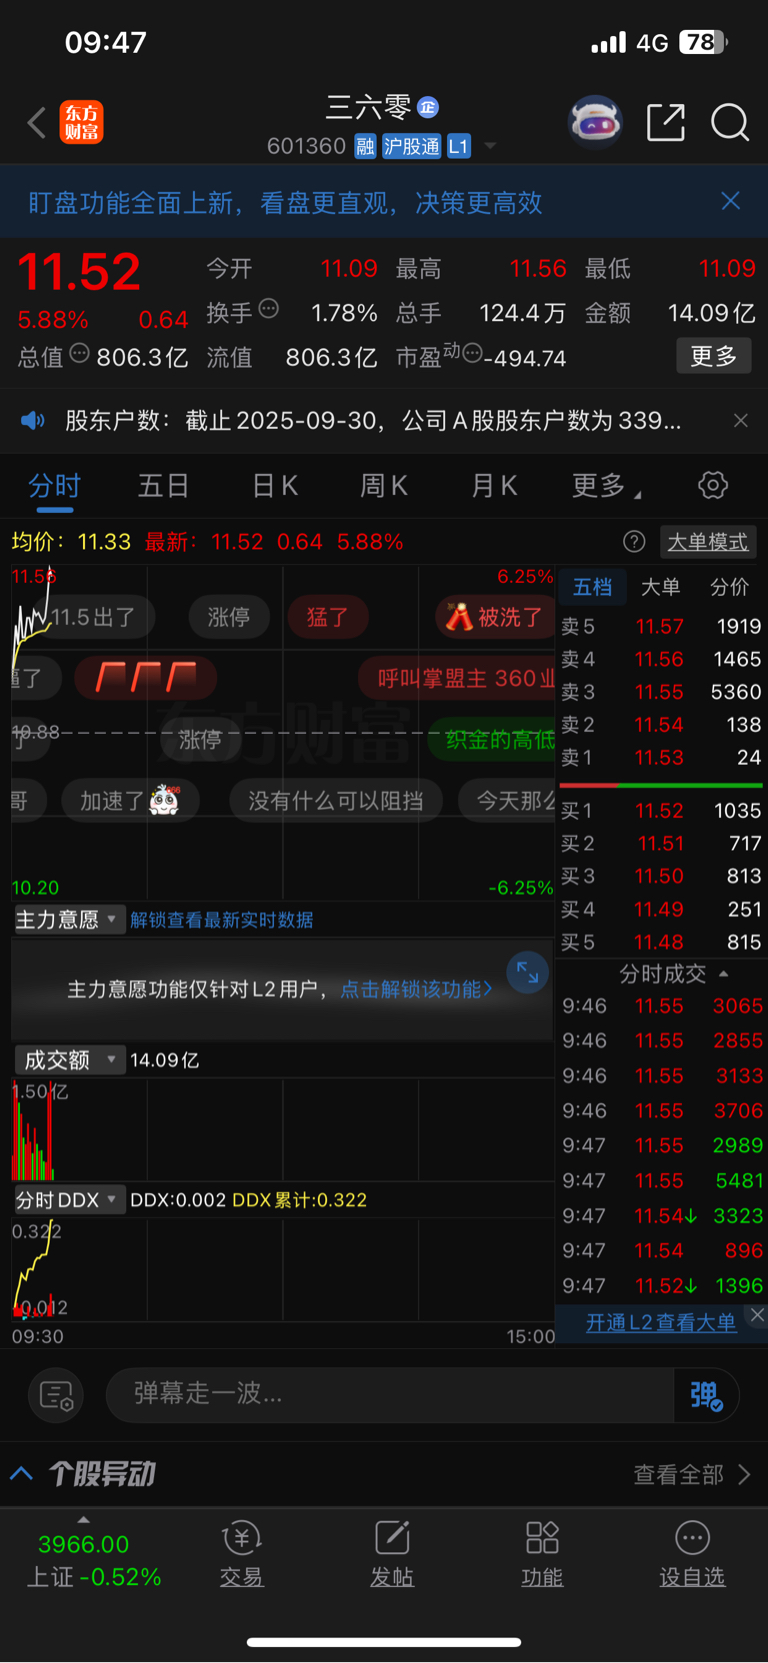Switch to the 月K tab
The height and width of the screenshot is (1663, 768).
click(x=494, y=486)
